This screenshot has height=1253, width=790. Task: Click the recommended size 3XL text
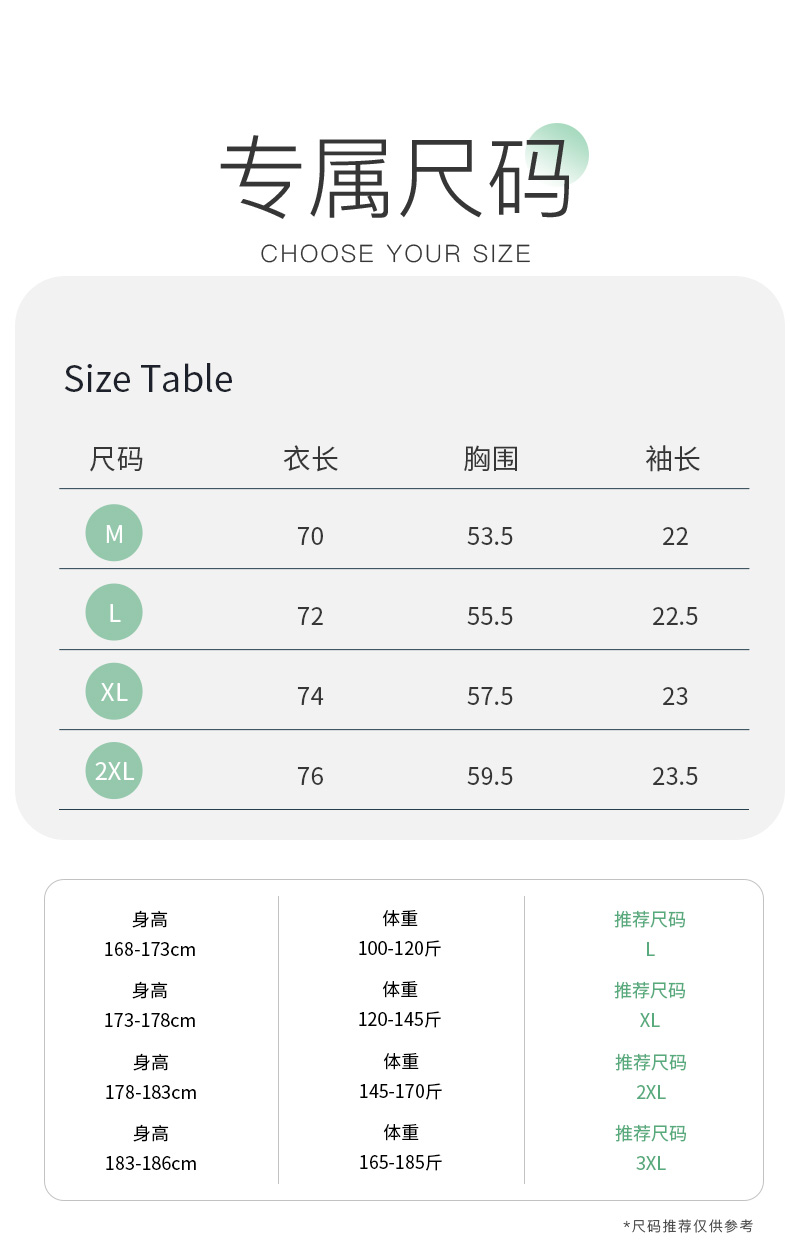pos(650,1163)
